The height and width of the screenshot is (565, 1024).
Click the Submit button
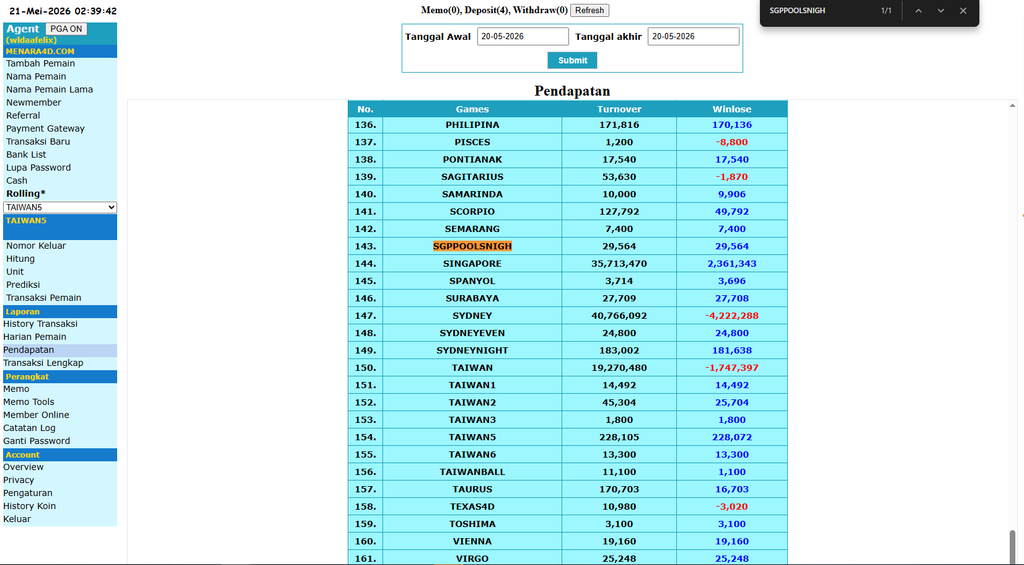572,60
